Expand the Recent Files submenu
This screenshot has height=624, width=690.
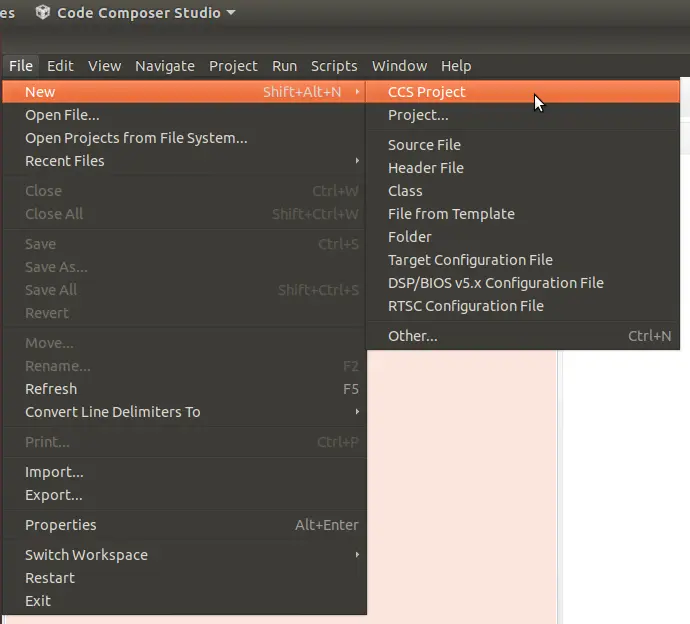pyautogui.click(x=184, y=161)
